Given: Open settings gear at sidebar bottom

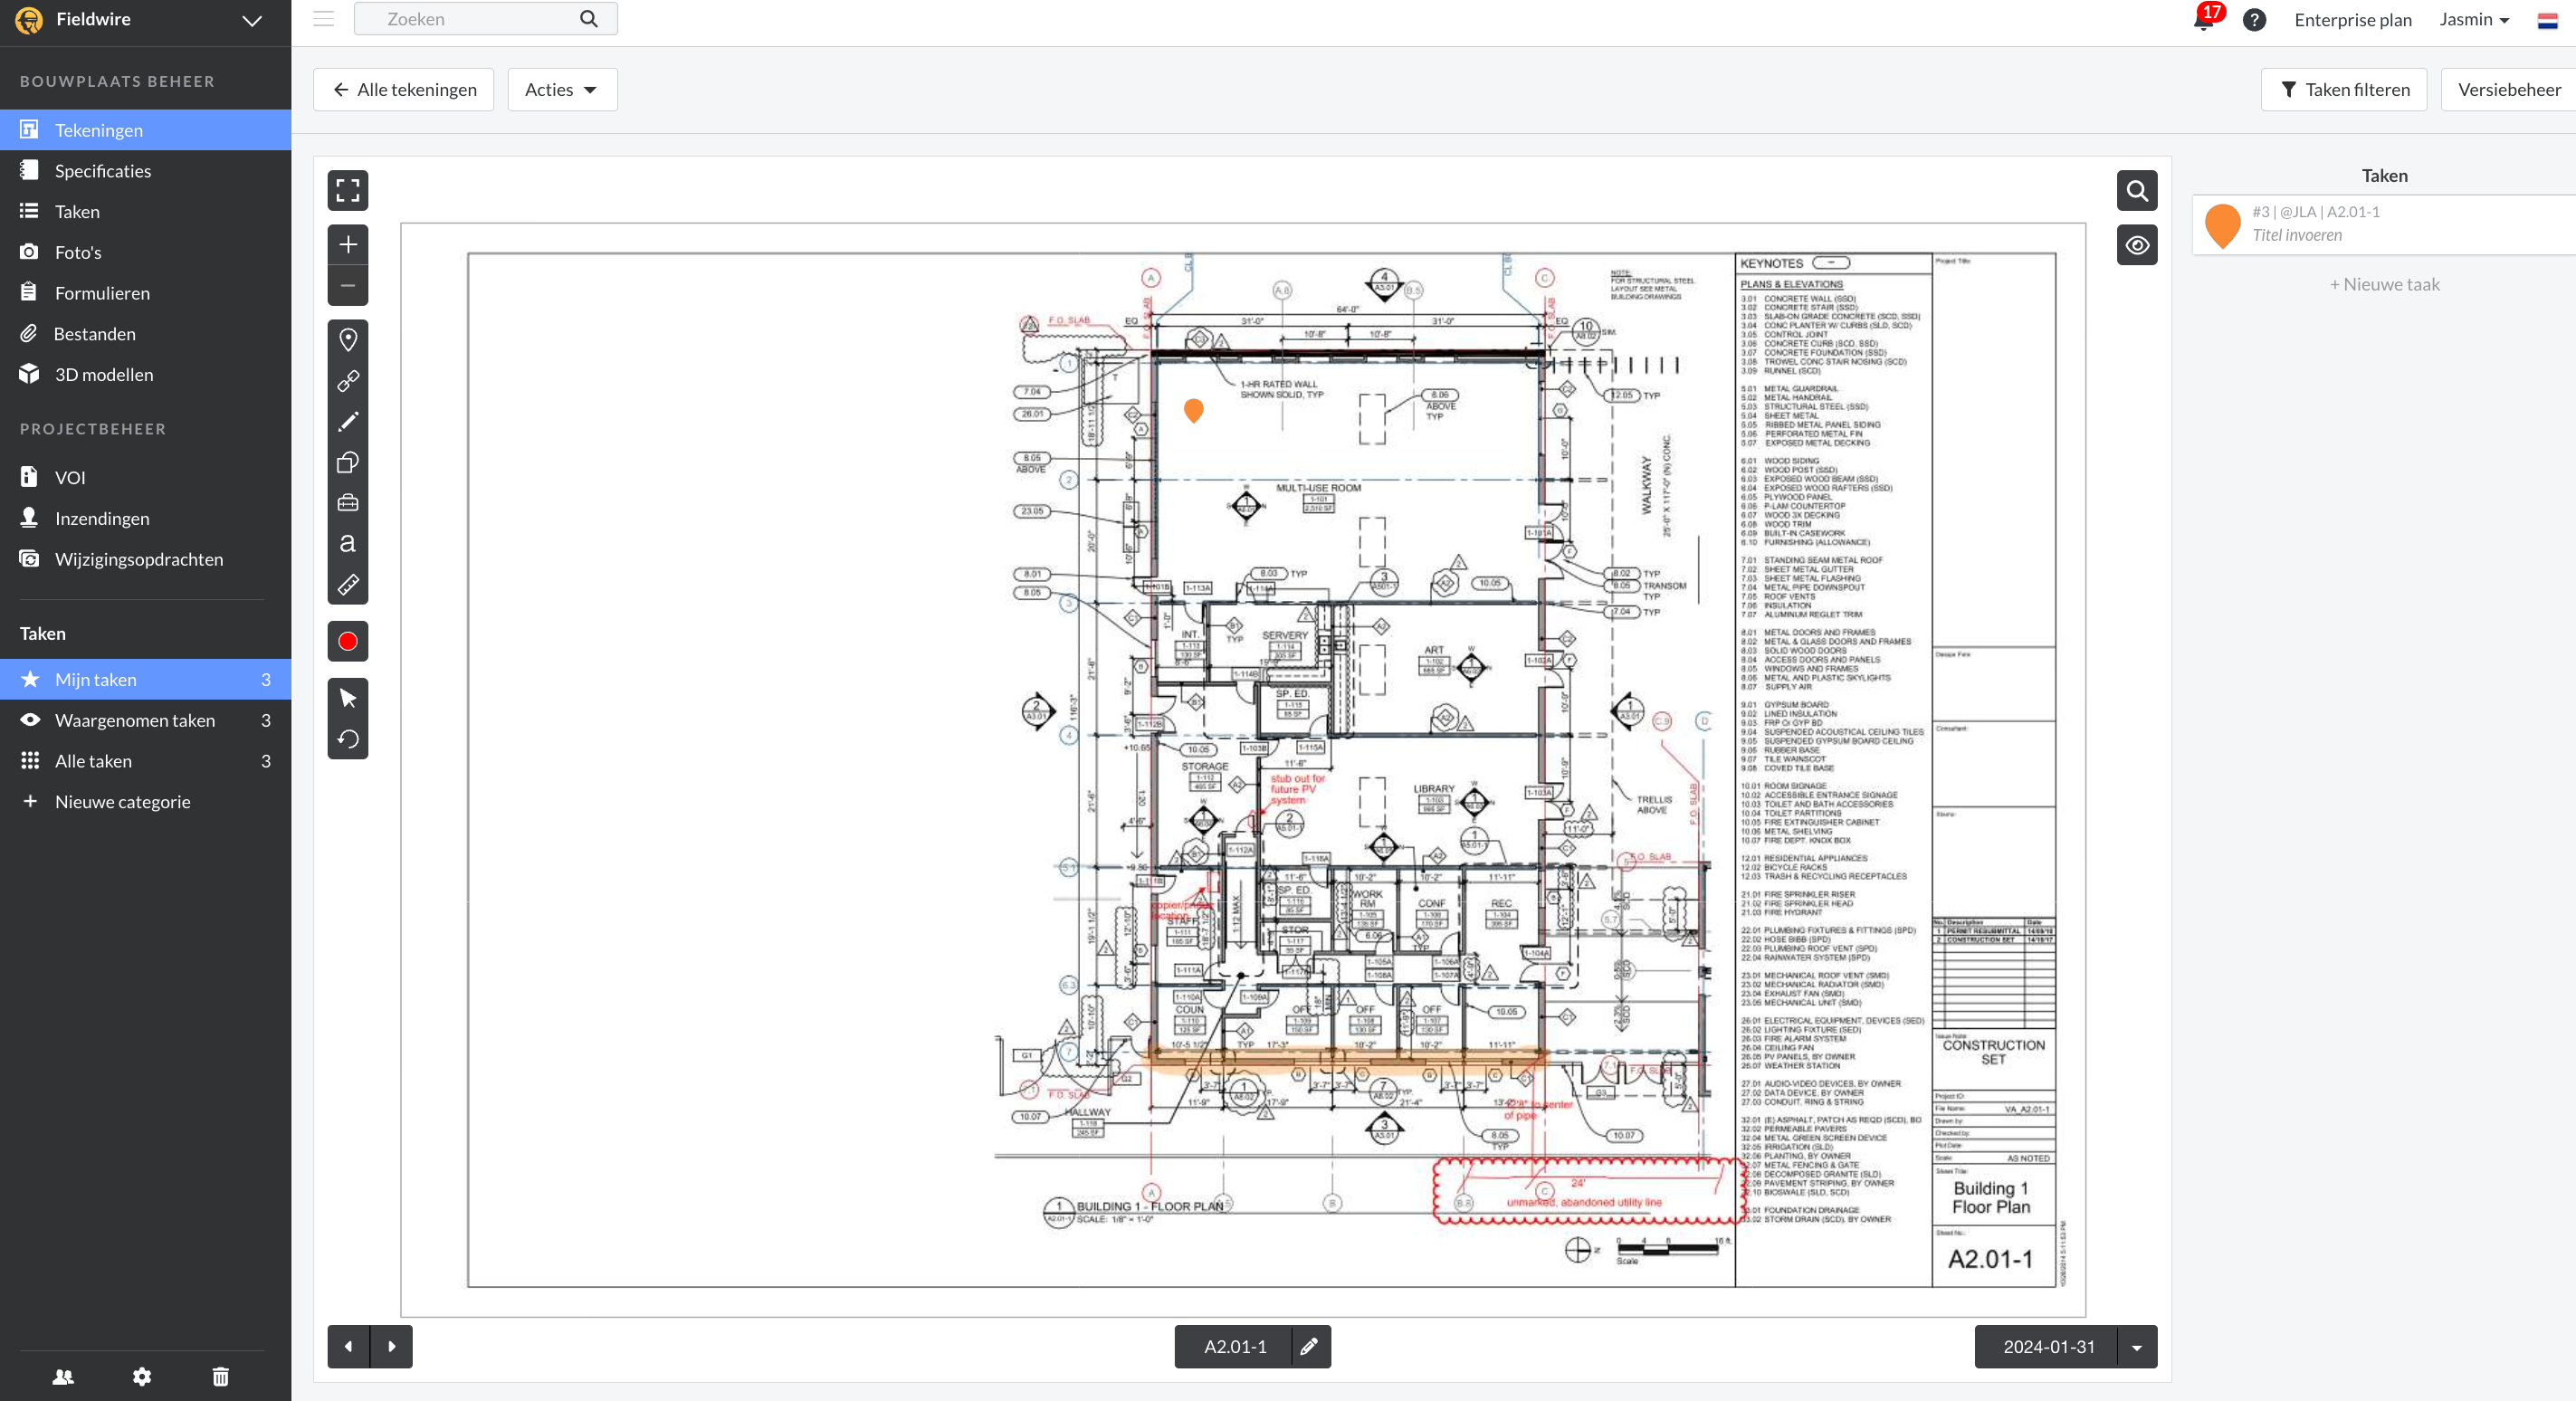Looking at the screenshot, I should point(142,1377).
